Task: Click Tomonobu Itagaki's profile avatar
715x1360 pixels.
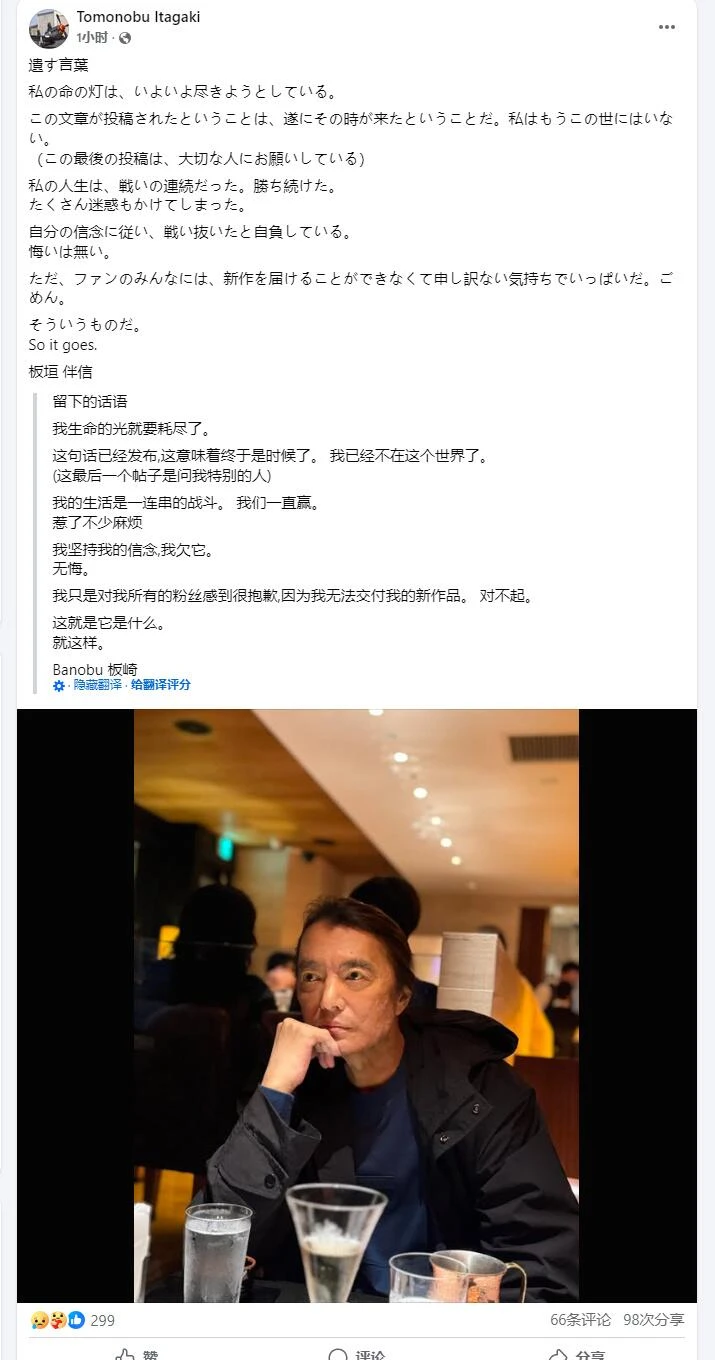Action: click(x=49, y=29)
